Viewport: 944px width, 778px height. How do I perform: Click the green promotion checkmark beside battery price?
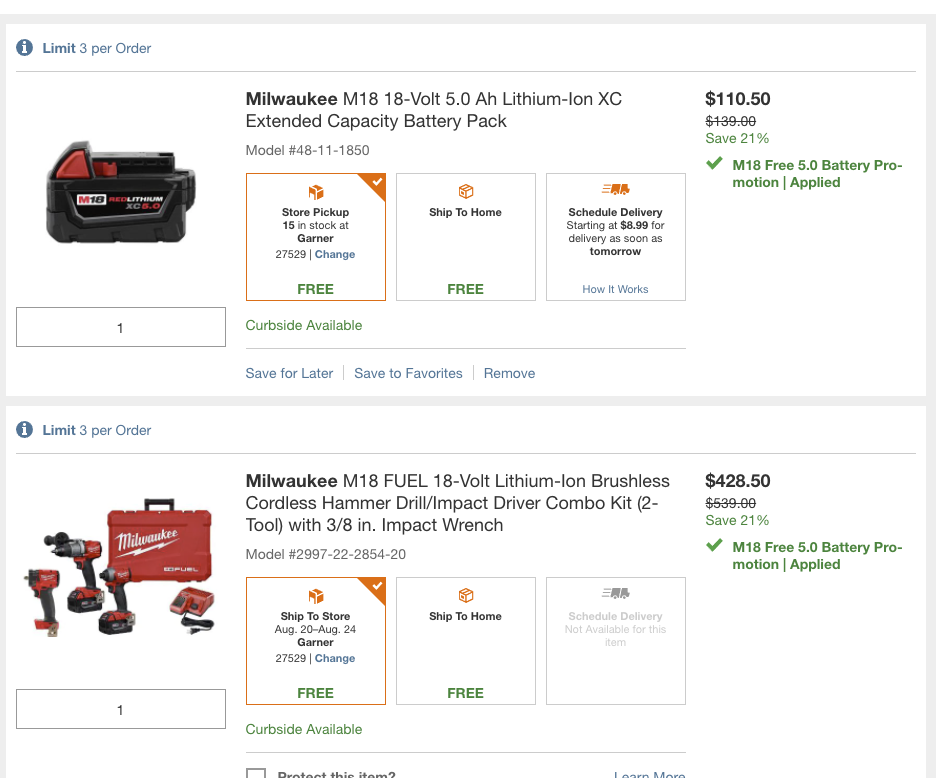click(x=714, y=164)
